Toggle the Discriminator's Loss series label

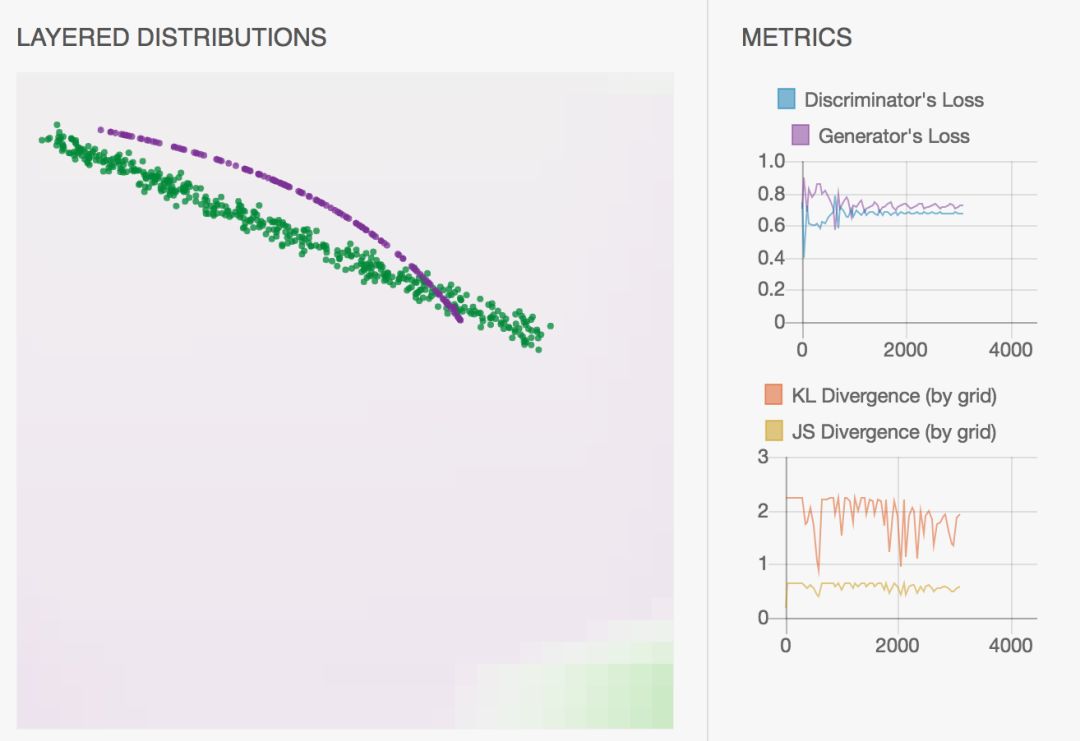893,100
